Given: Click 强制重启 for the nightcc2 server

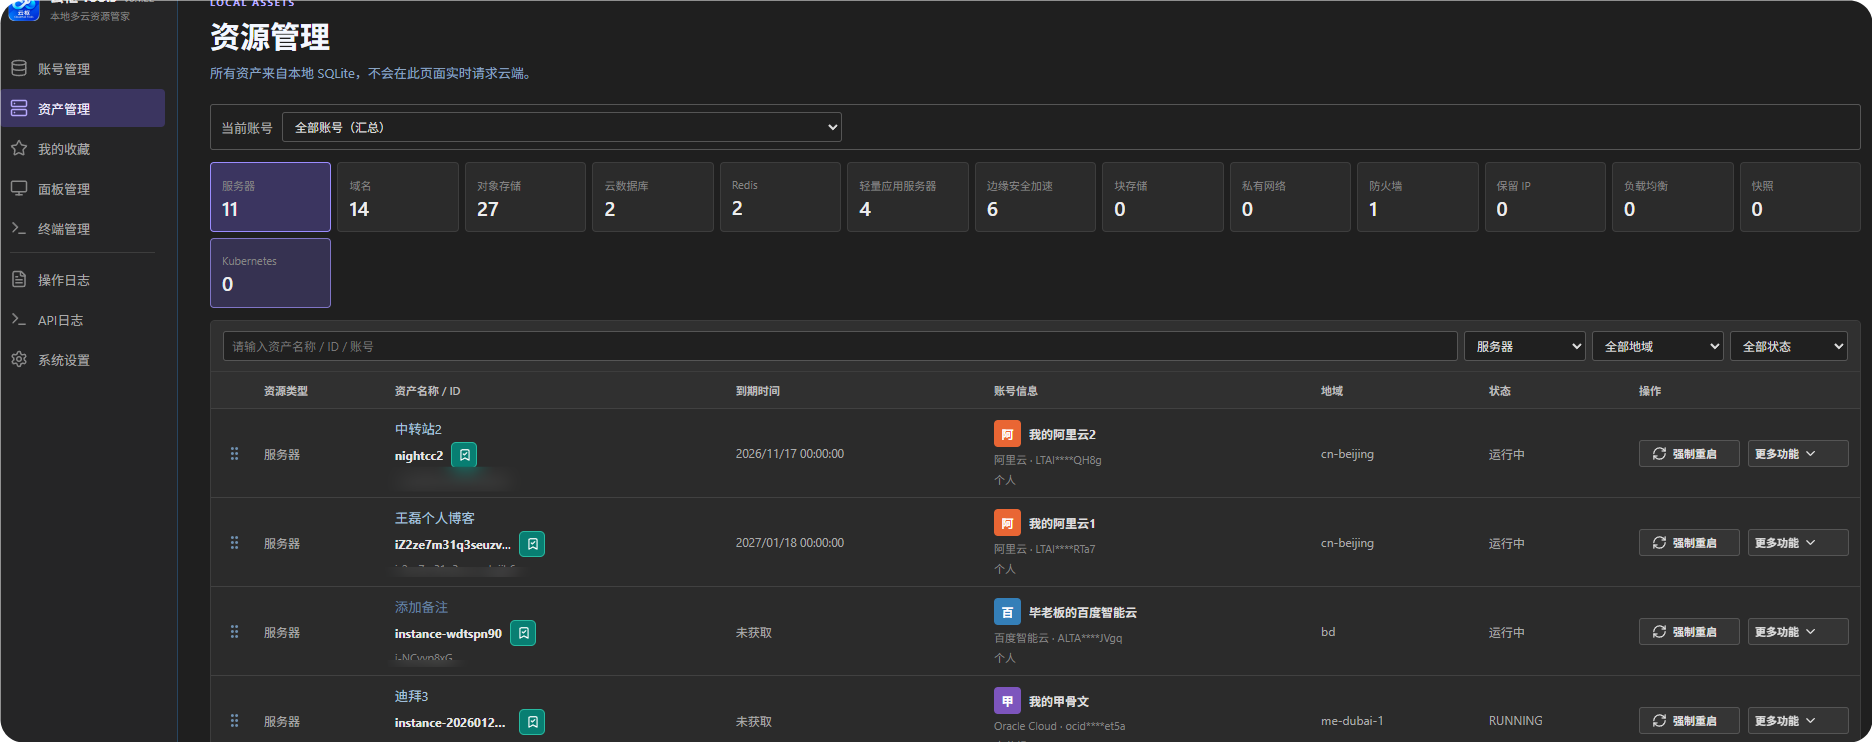Looking at the screenshot, I should coord(1689,454).
